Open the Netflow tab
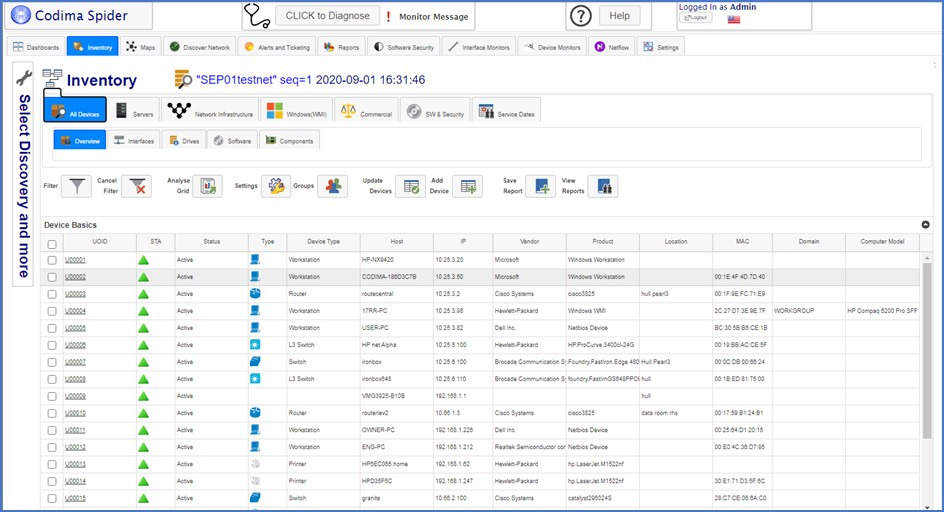The image size is (944, 512). [x=612, y=47]
